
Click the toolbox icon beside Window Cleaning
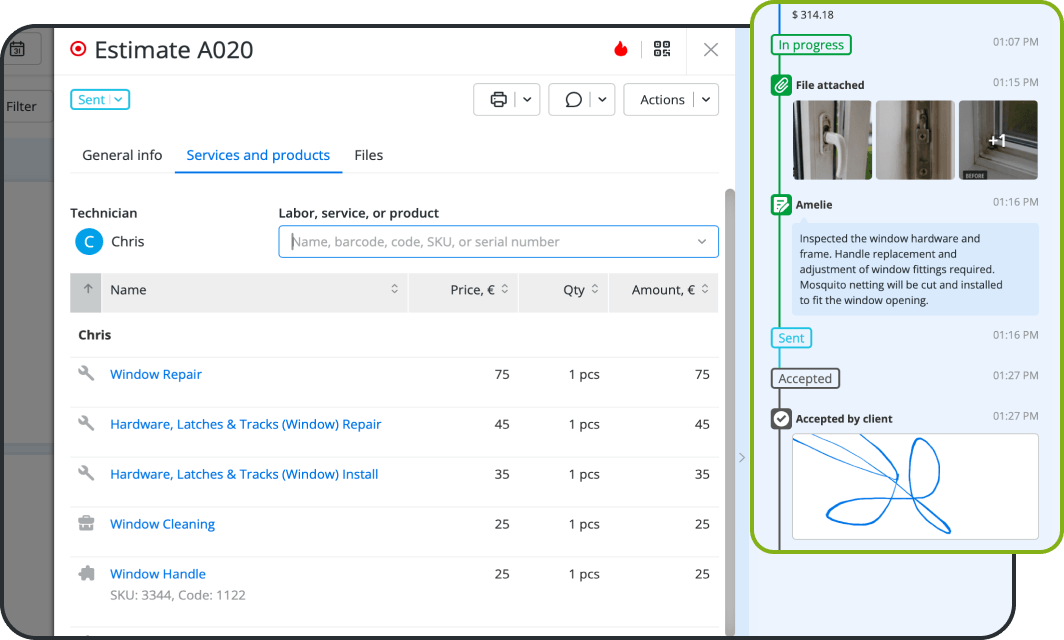86,523
